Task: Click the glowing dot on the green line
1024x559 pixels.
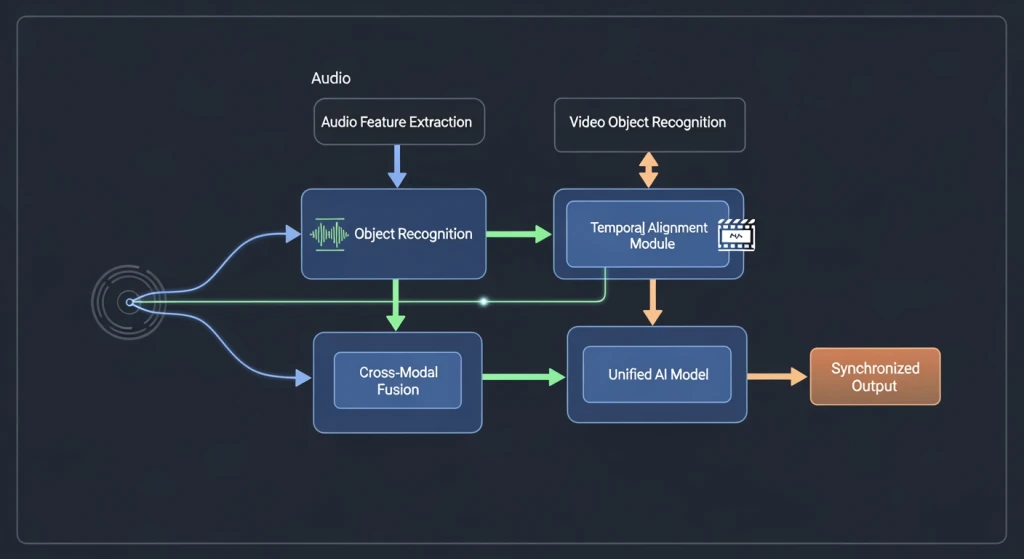Action: (x=483, y=302)
